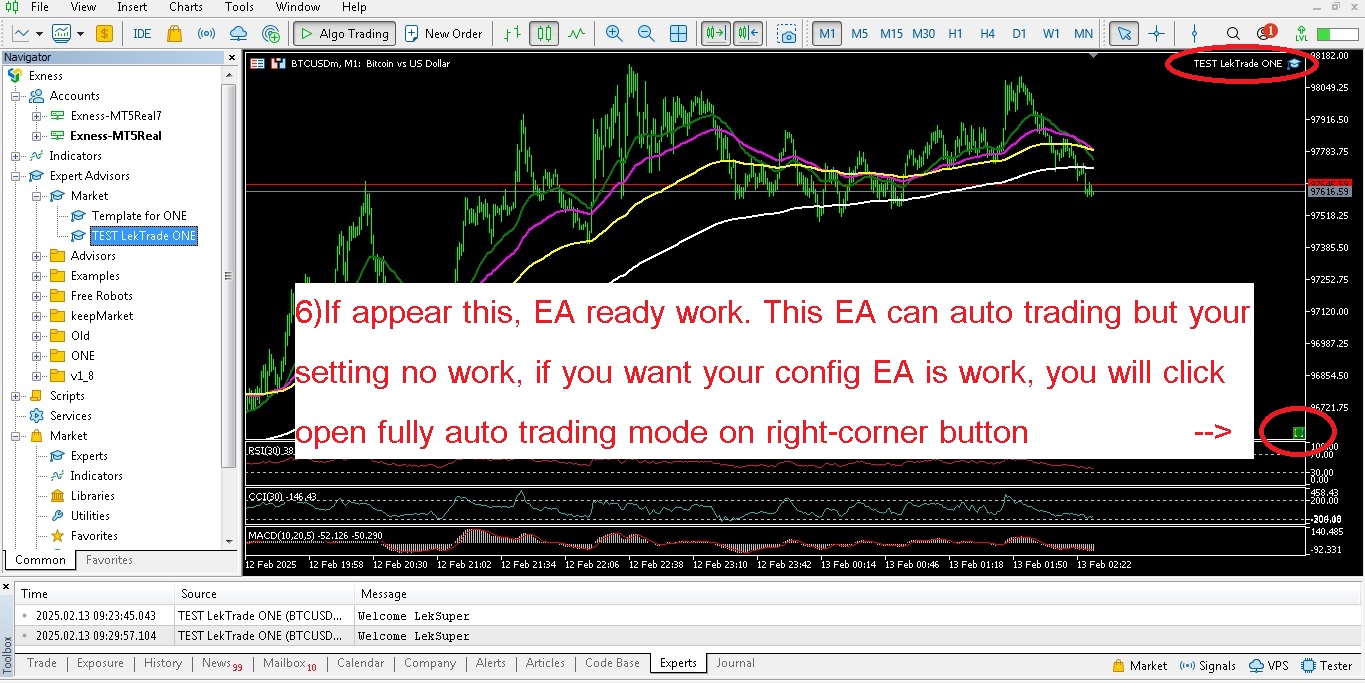
Task: Switch chart to candlestick type
Action: point(543,33)
